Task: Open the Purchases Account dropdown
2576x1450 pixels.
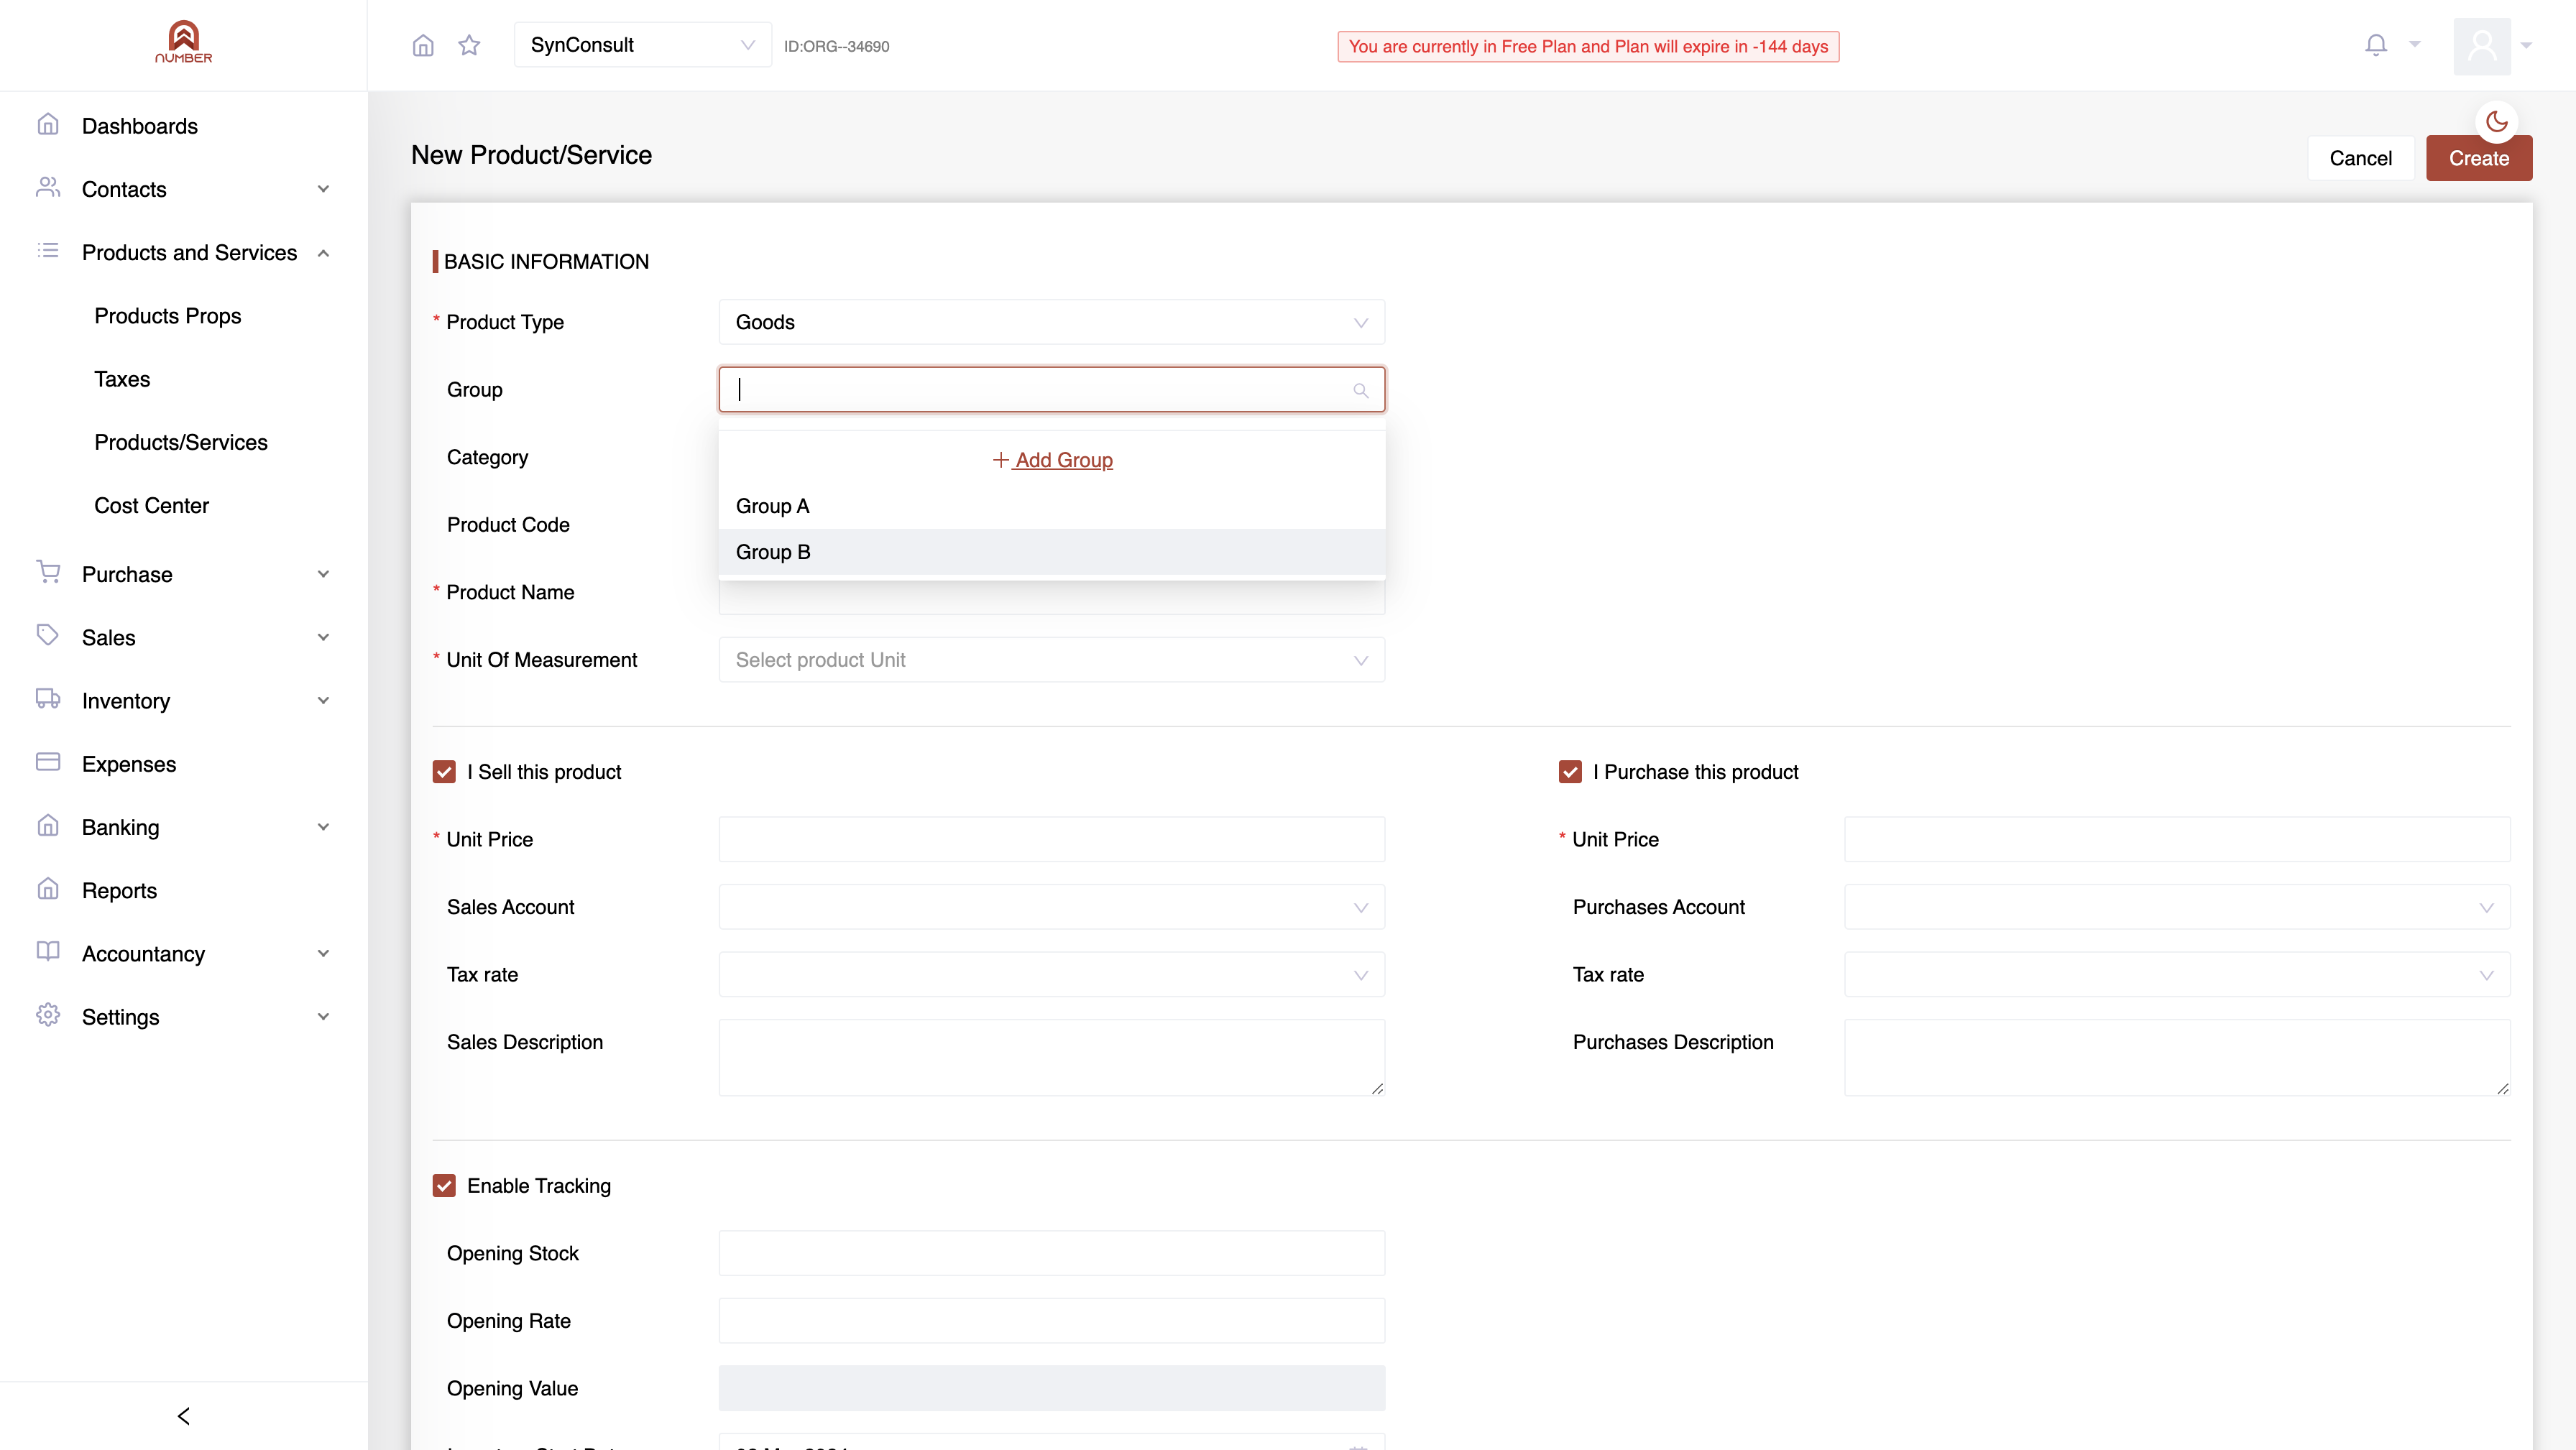Action: click(2177, 907)
